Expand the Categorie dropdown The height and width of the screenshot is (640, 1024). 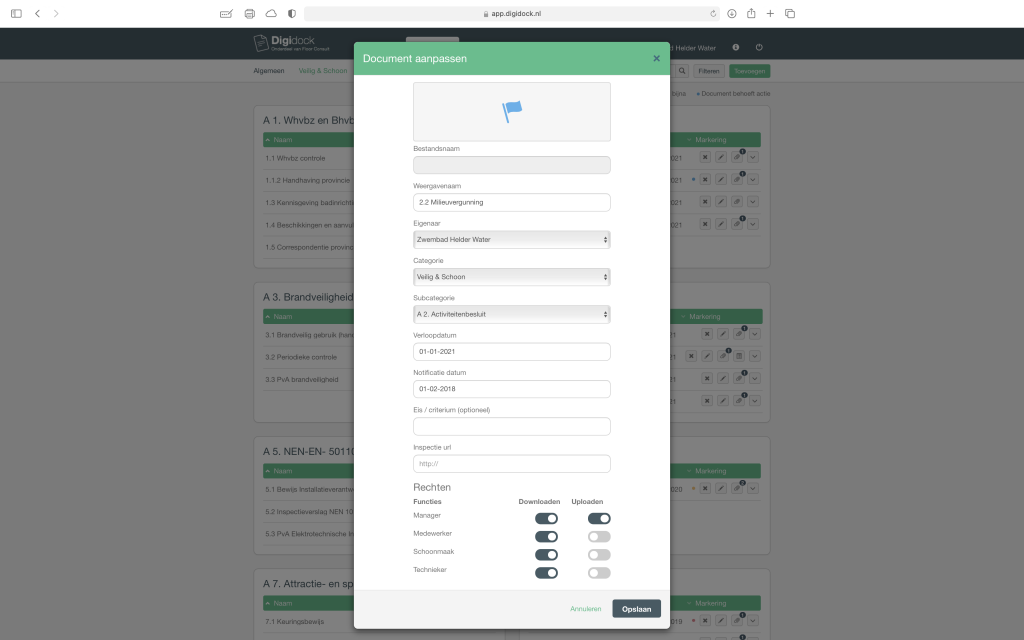[x=511, y=277]
